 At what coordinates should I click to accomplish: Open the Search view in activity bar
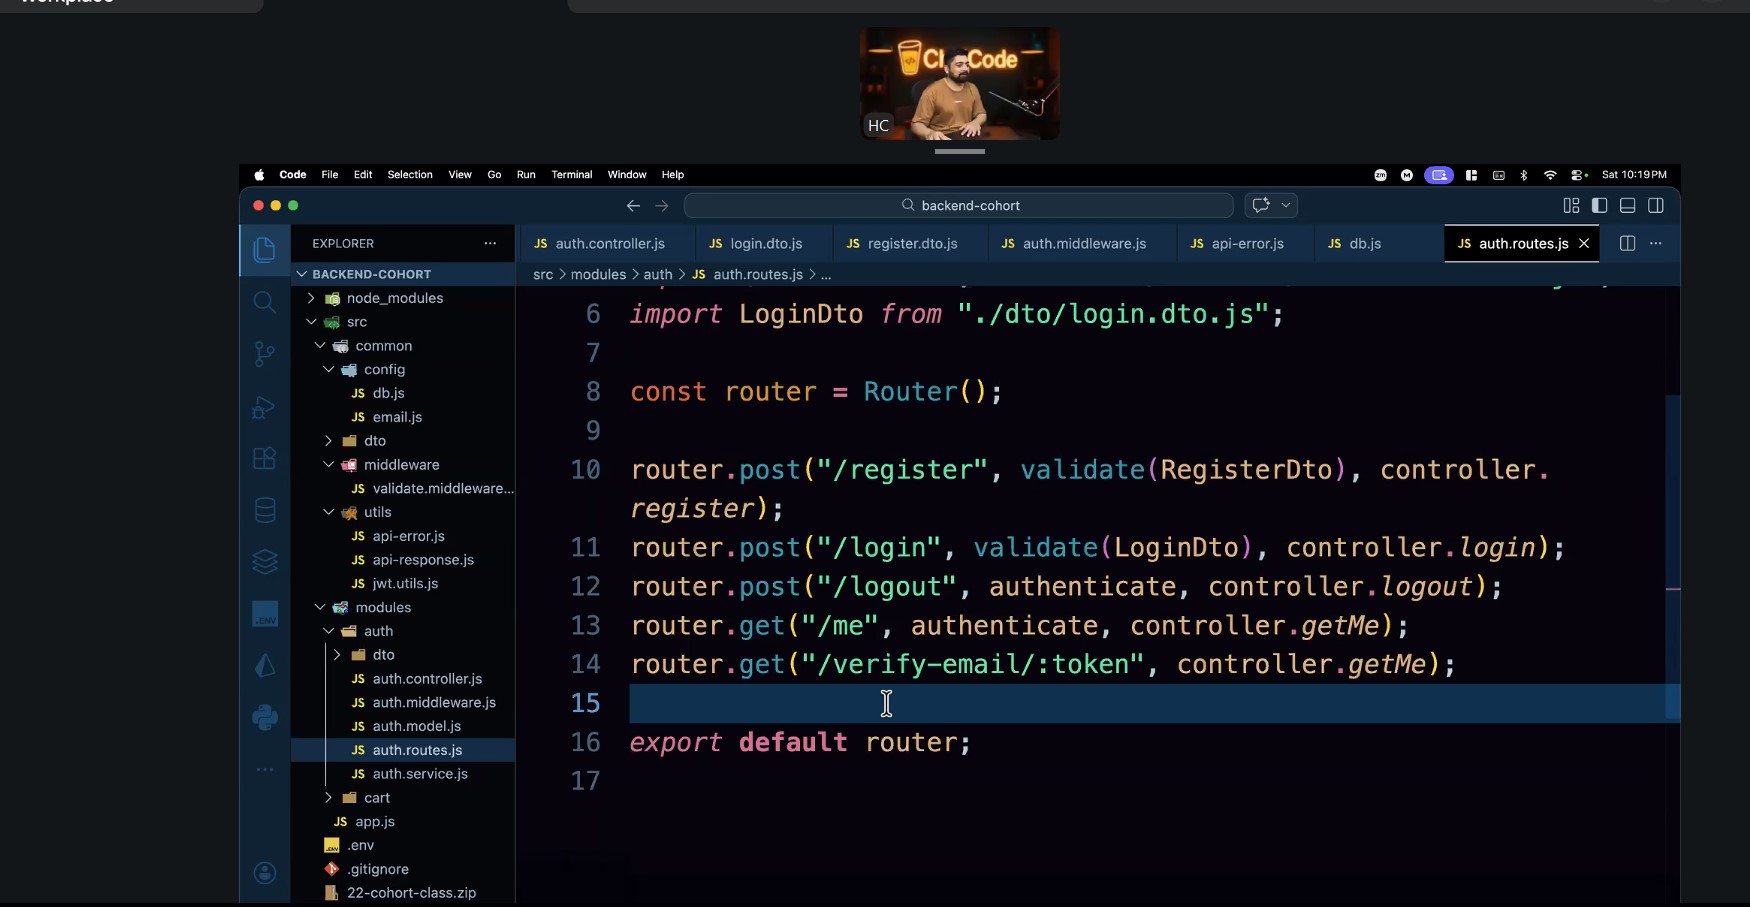[264, 302]
